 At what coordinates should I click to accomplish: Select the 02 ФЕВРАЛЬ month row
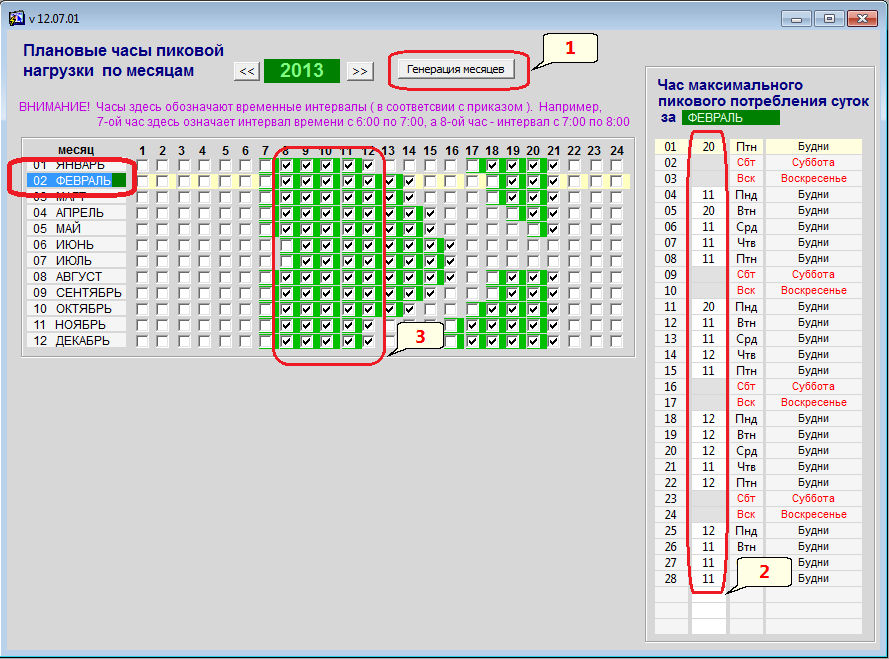tap(78, 181)
